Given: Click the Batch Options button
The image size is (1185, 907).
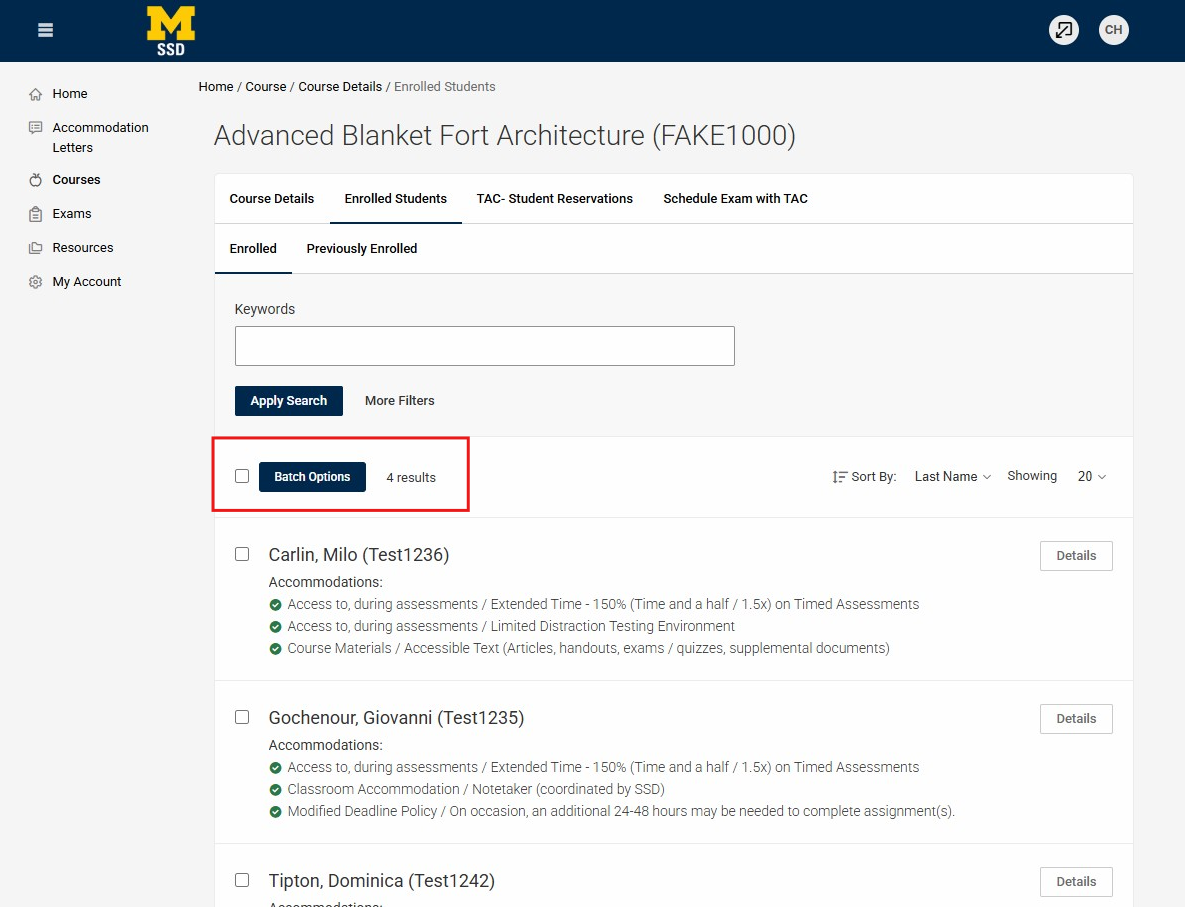Looking at the screenshot, I should (312, 477).
